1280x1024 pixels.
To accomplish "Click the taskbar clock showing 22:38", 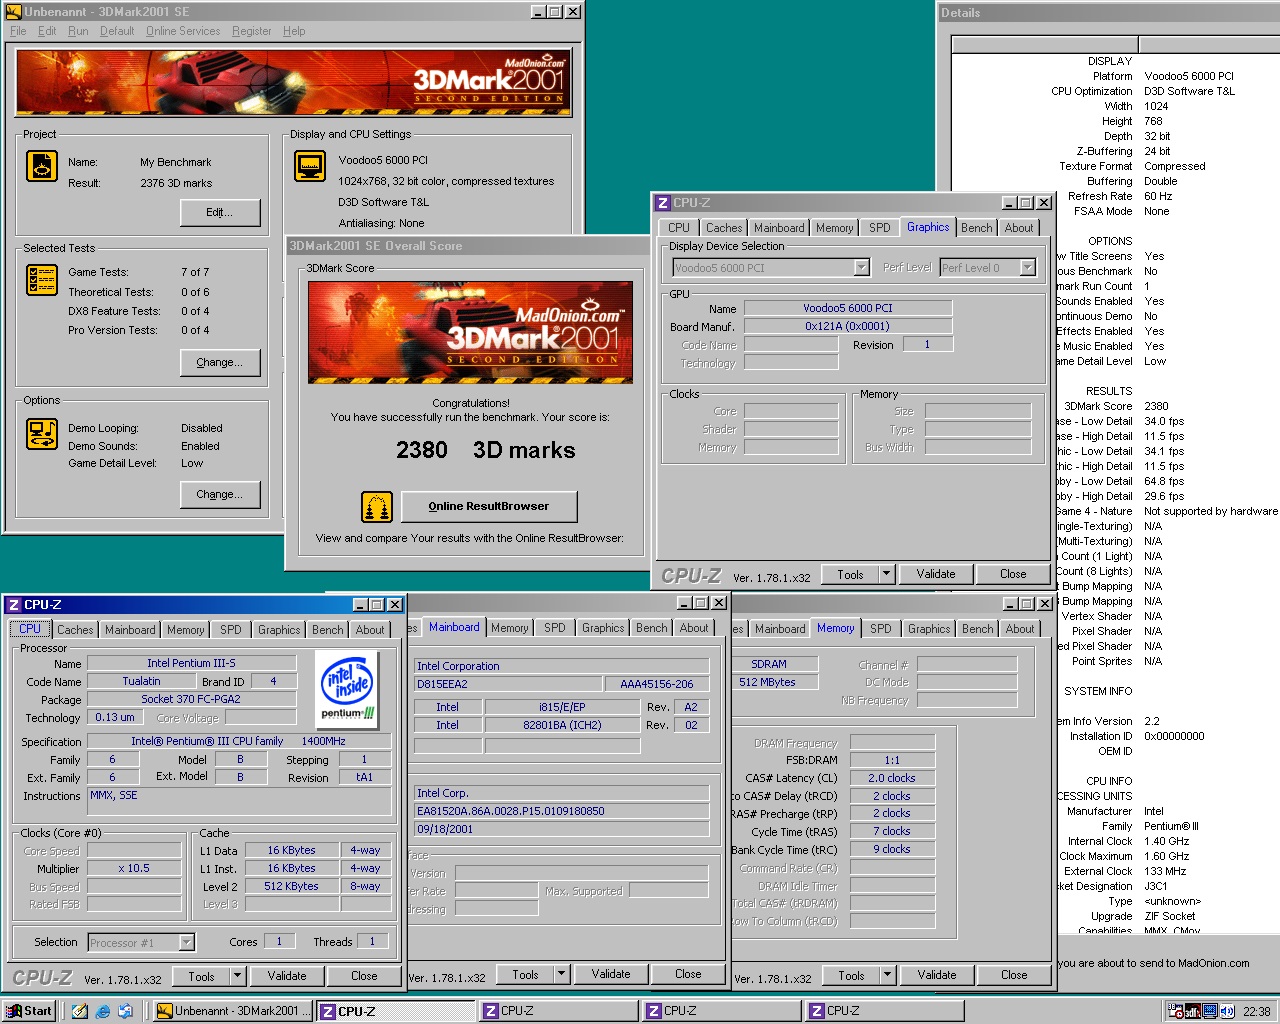I will coord(1256,1011).
